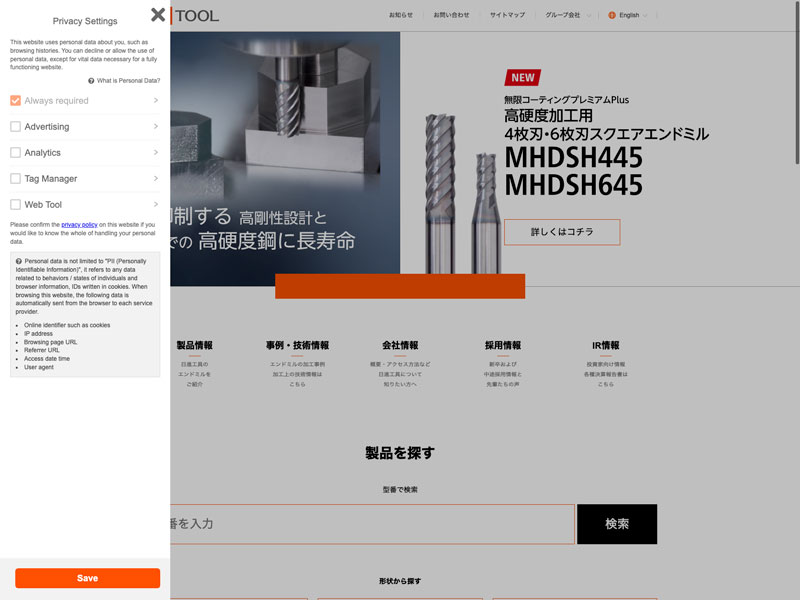Enable the Advertising checkbox
The width and height of the screenshot is (800, 600).
click(15, 127)
